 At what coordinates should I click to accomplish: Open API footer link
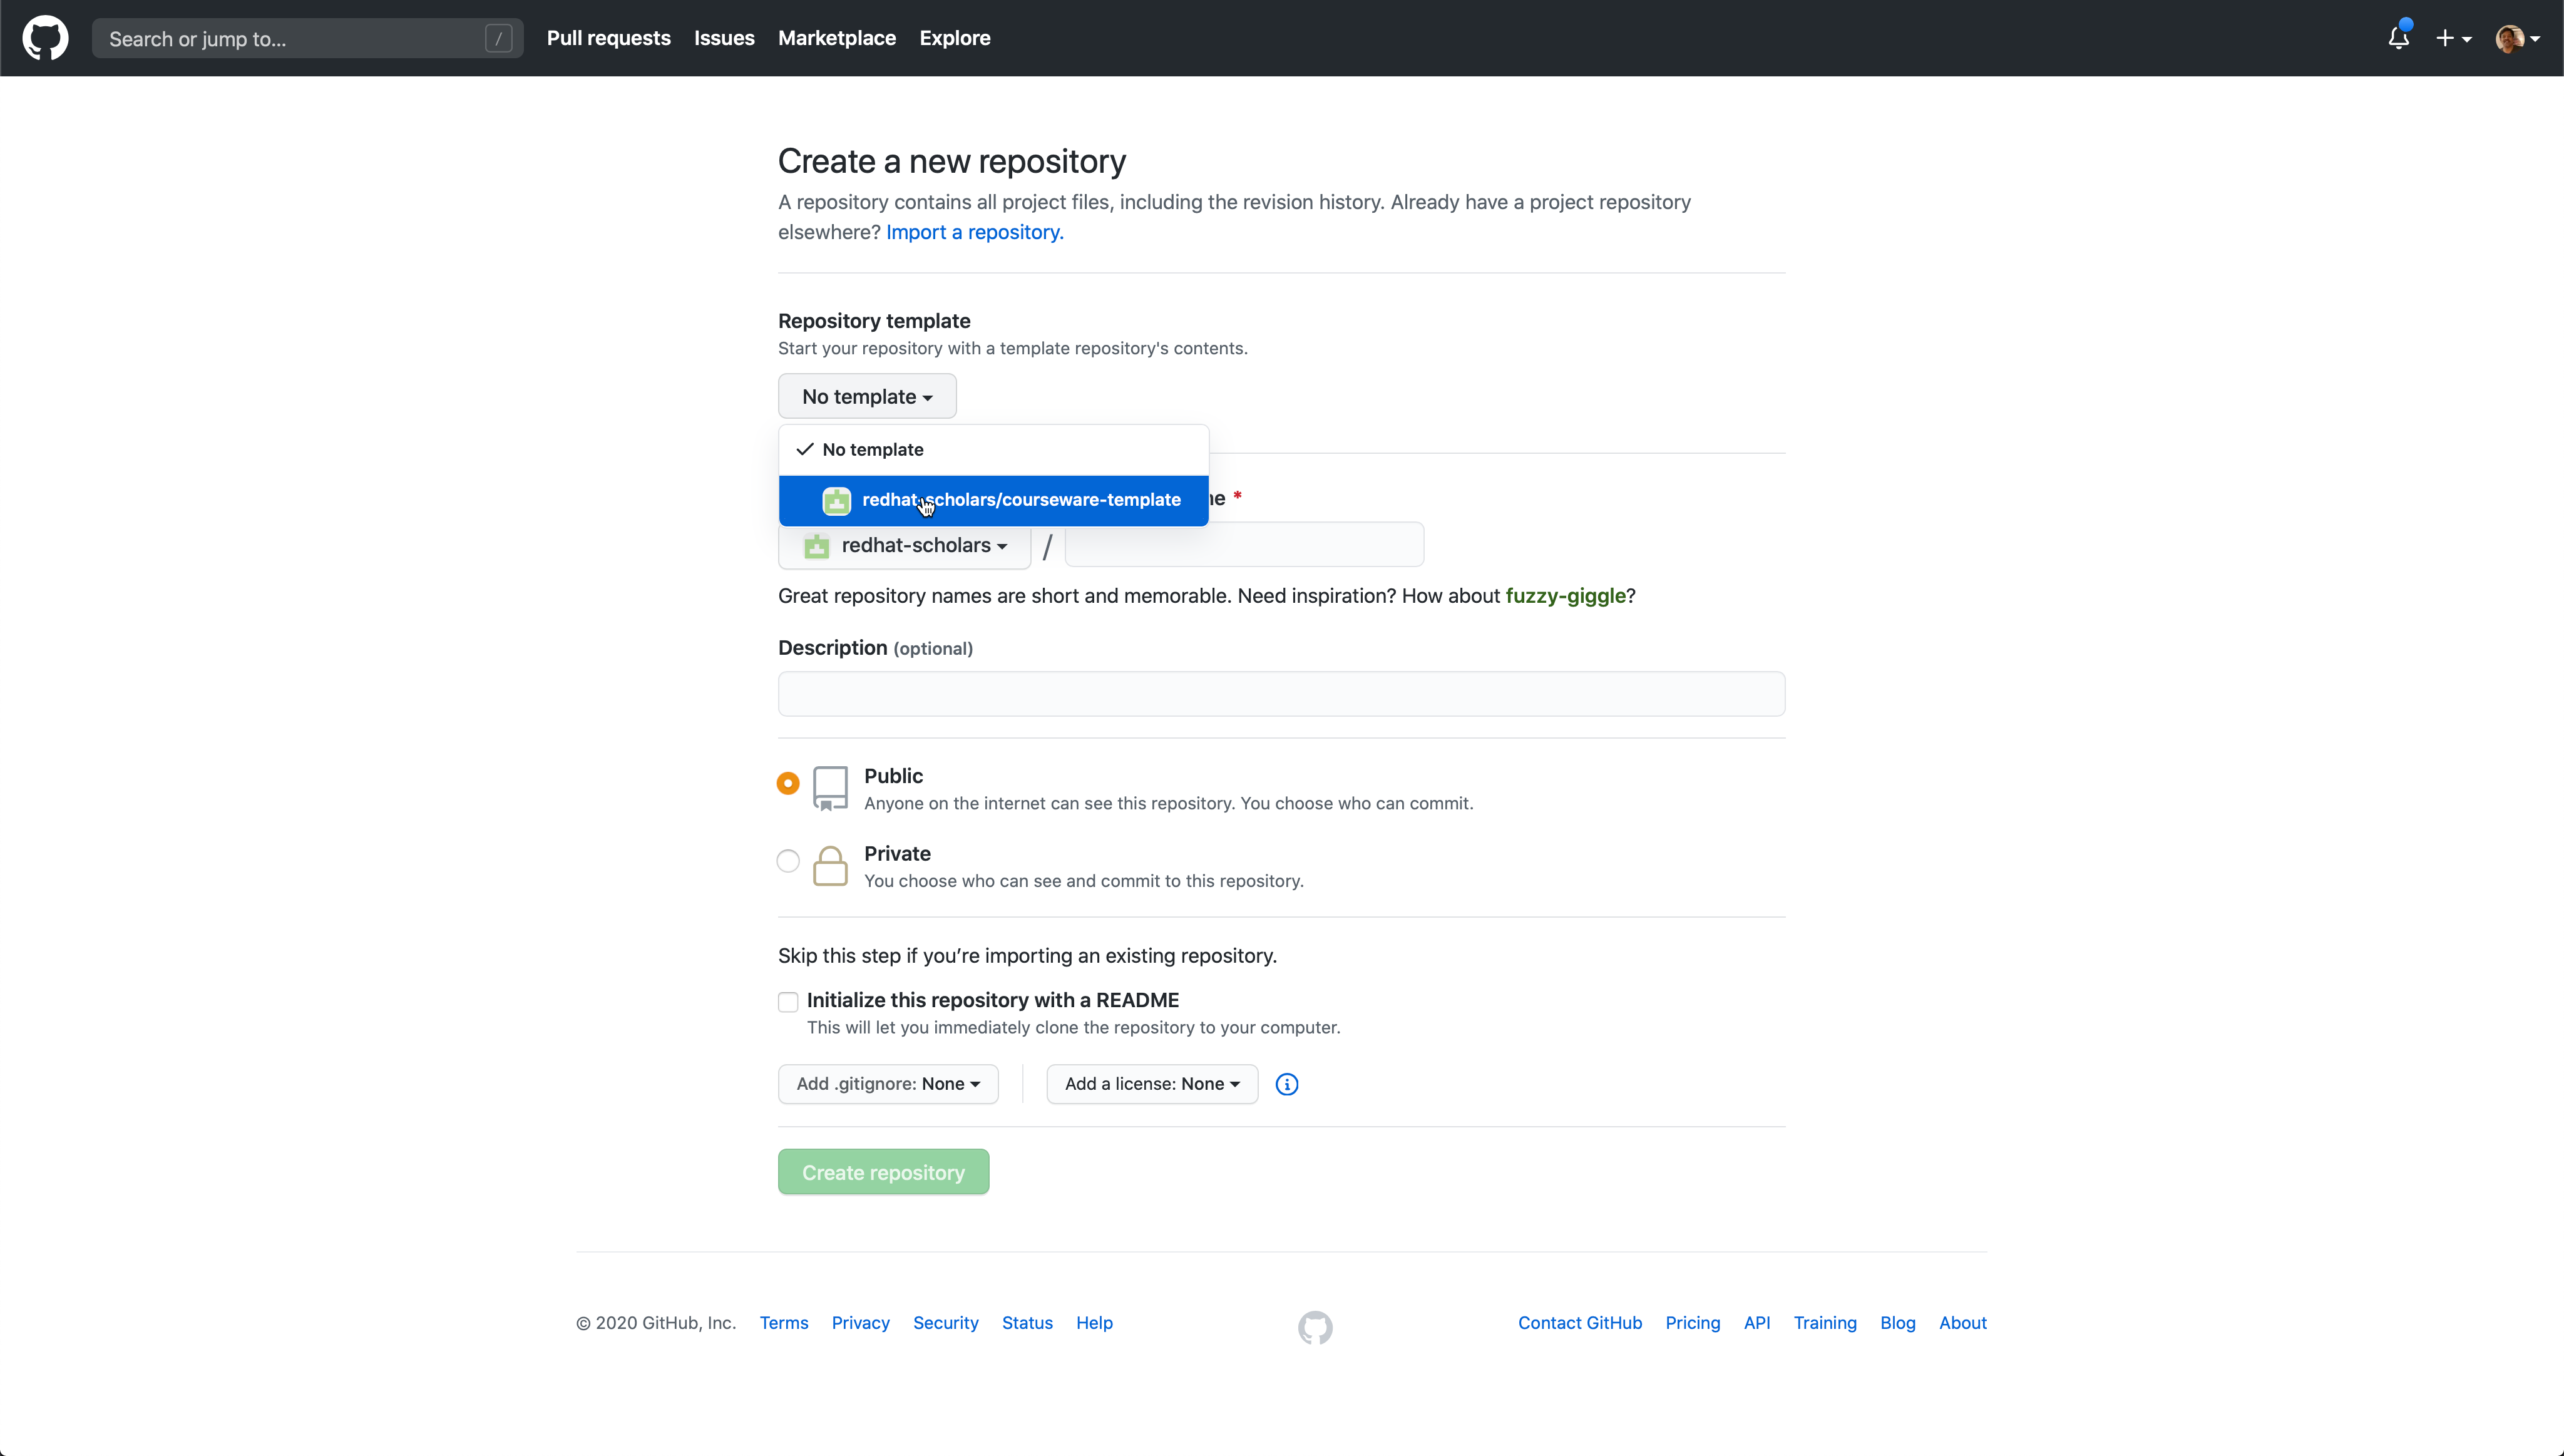1757,1323
